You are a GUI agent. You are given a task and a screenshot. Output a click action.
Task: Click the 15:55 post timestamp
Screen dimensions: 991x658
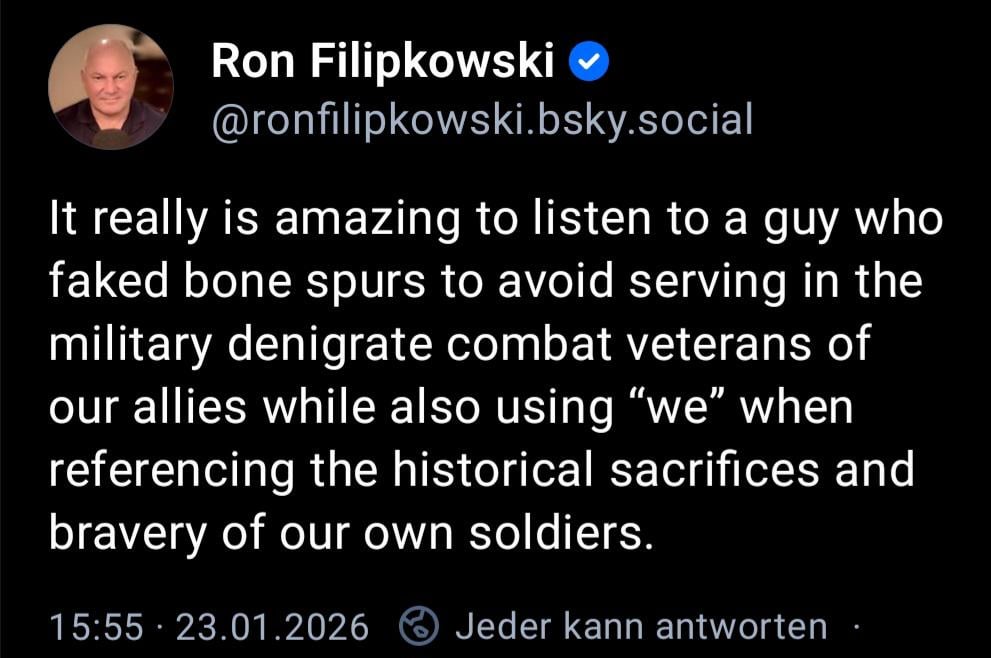(96, 627)
